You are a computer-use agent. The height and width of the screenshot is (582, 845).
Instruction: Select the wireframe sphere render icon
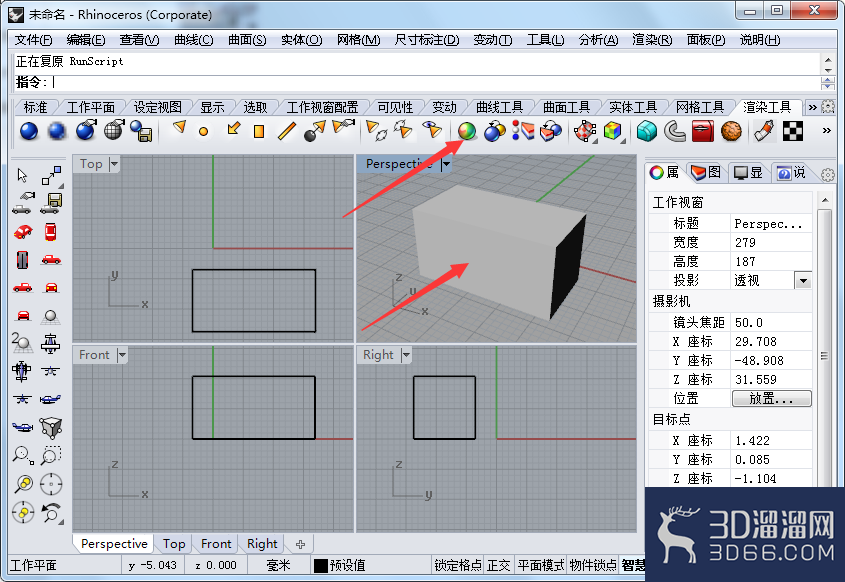pyautogui.click(x=114, y=130)
